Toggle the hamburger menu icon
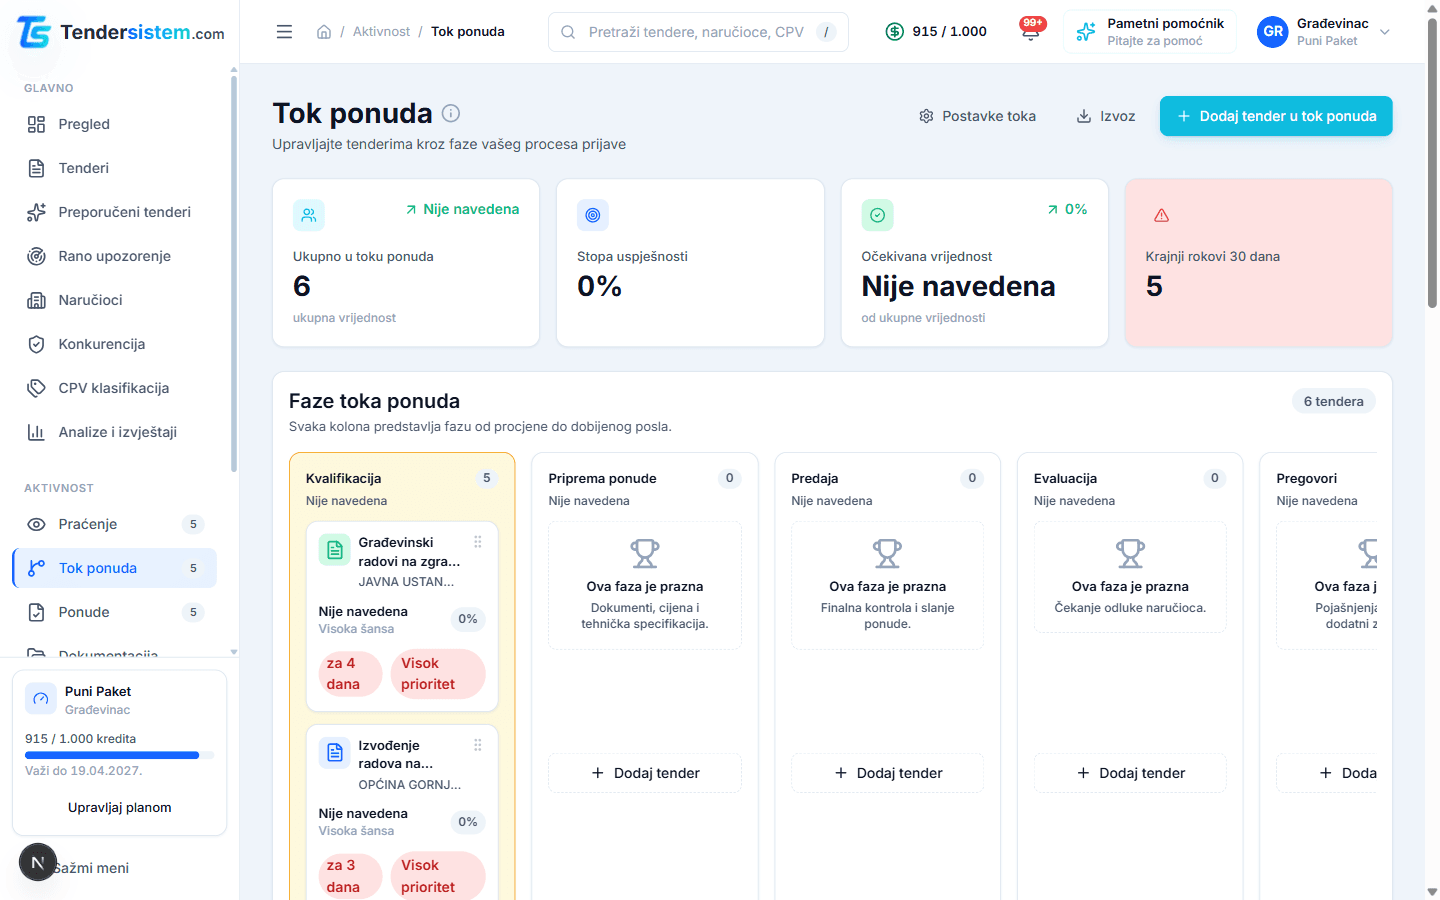 tap(284, 32)
